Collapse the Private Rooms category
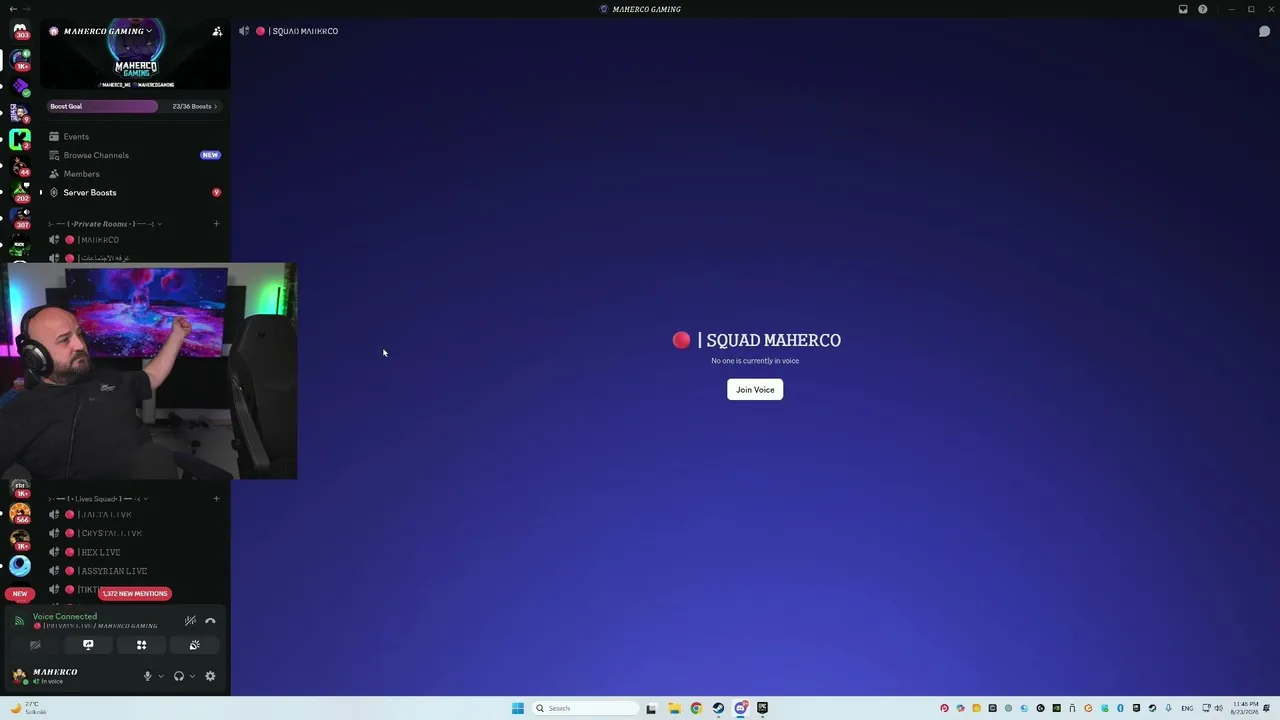The image size is (1280, 720). tap(105, 224)
